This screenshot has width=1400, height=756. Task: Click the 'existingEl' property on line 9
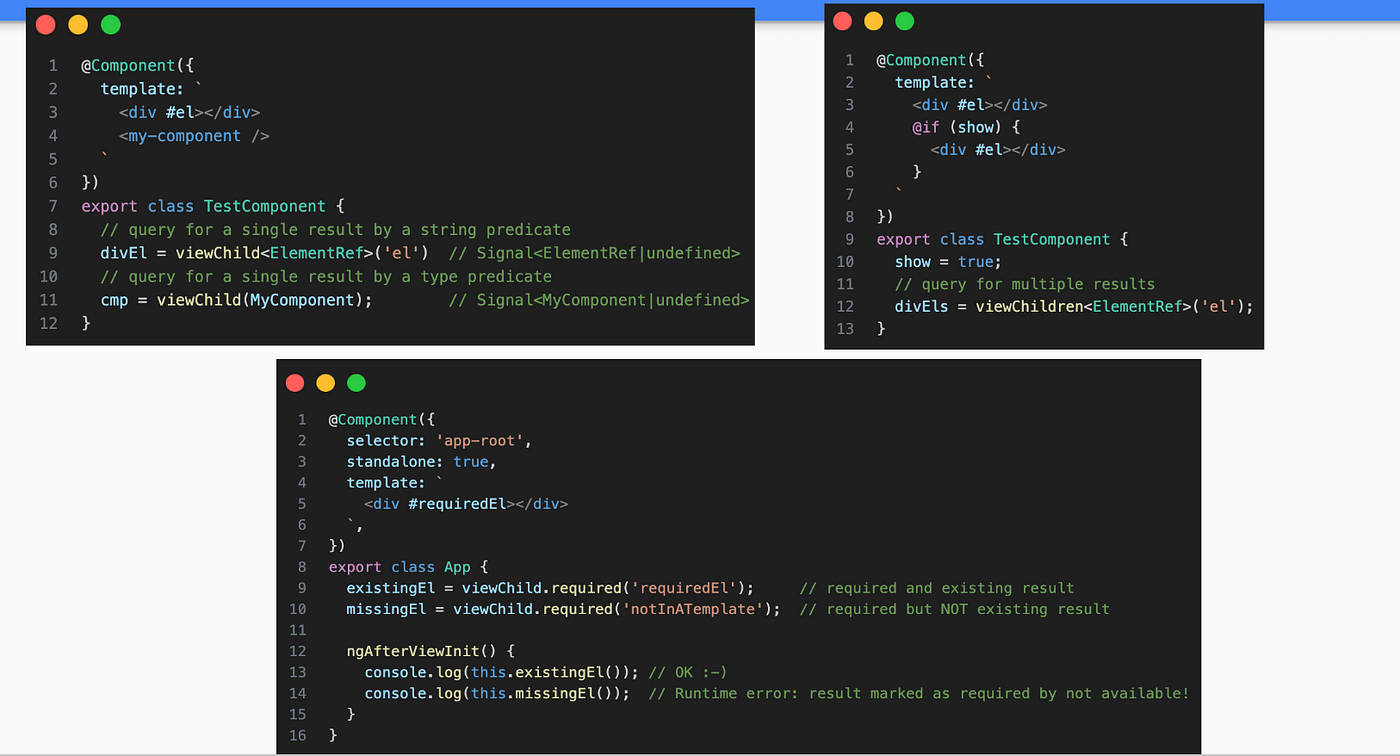point(391,588)
